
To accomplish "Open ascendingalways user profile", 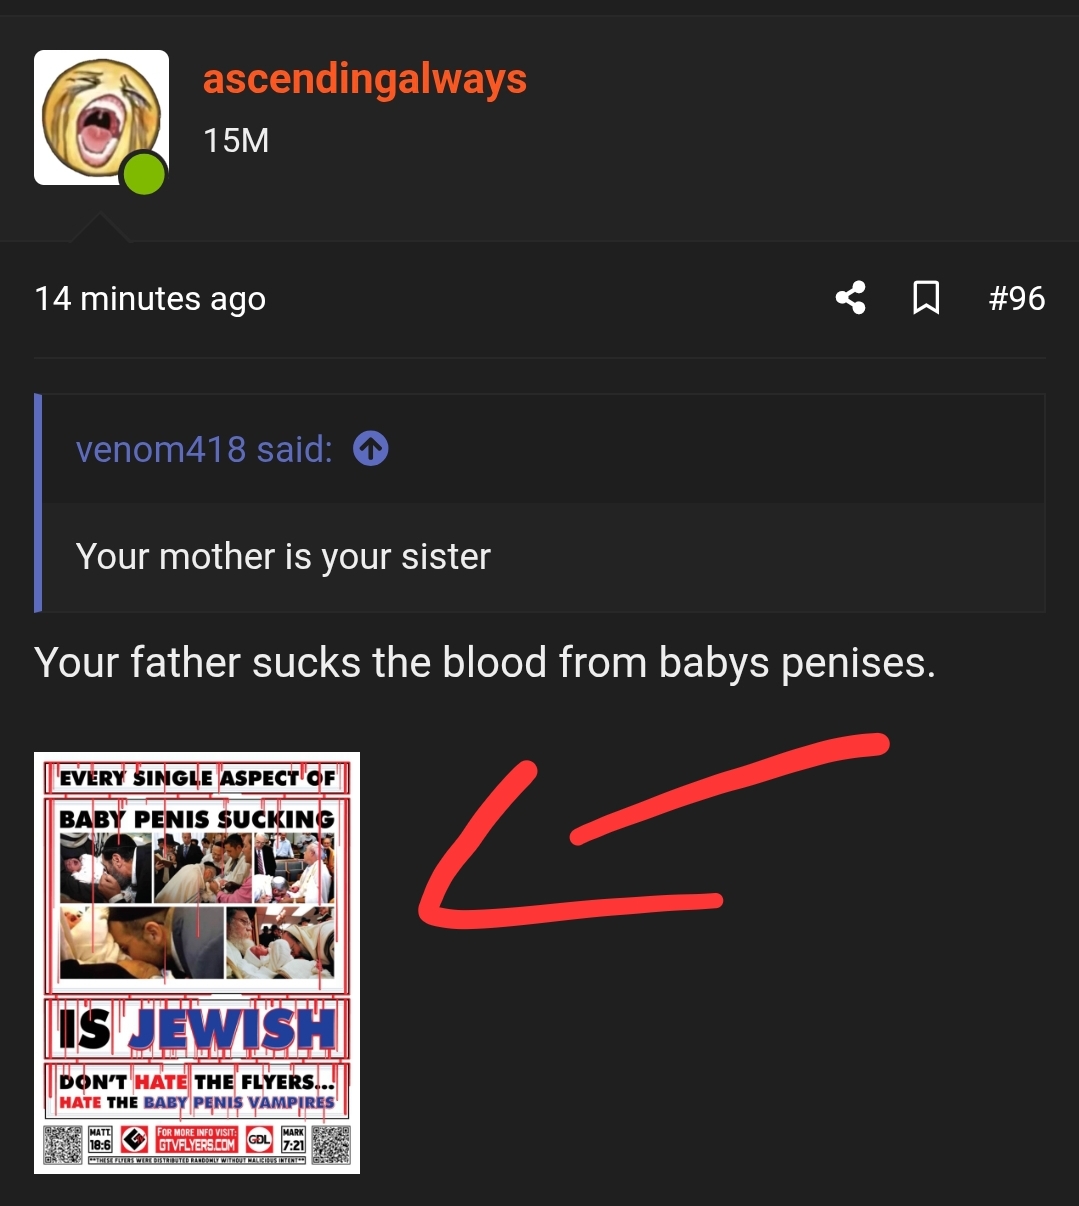I will tap(364, 79).
